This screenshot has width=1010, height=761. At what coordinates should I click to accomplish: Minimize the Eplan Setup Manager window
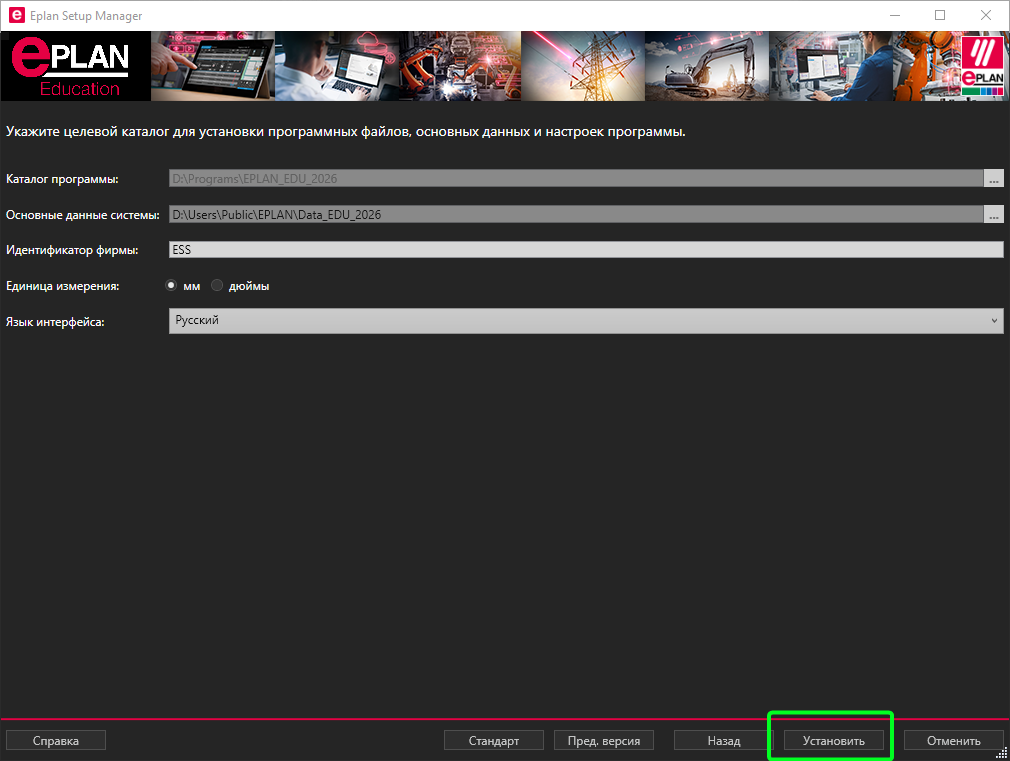895,15
